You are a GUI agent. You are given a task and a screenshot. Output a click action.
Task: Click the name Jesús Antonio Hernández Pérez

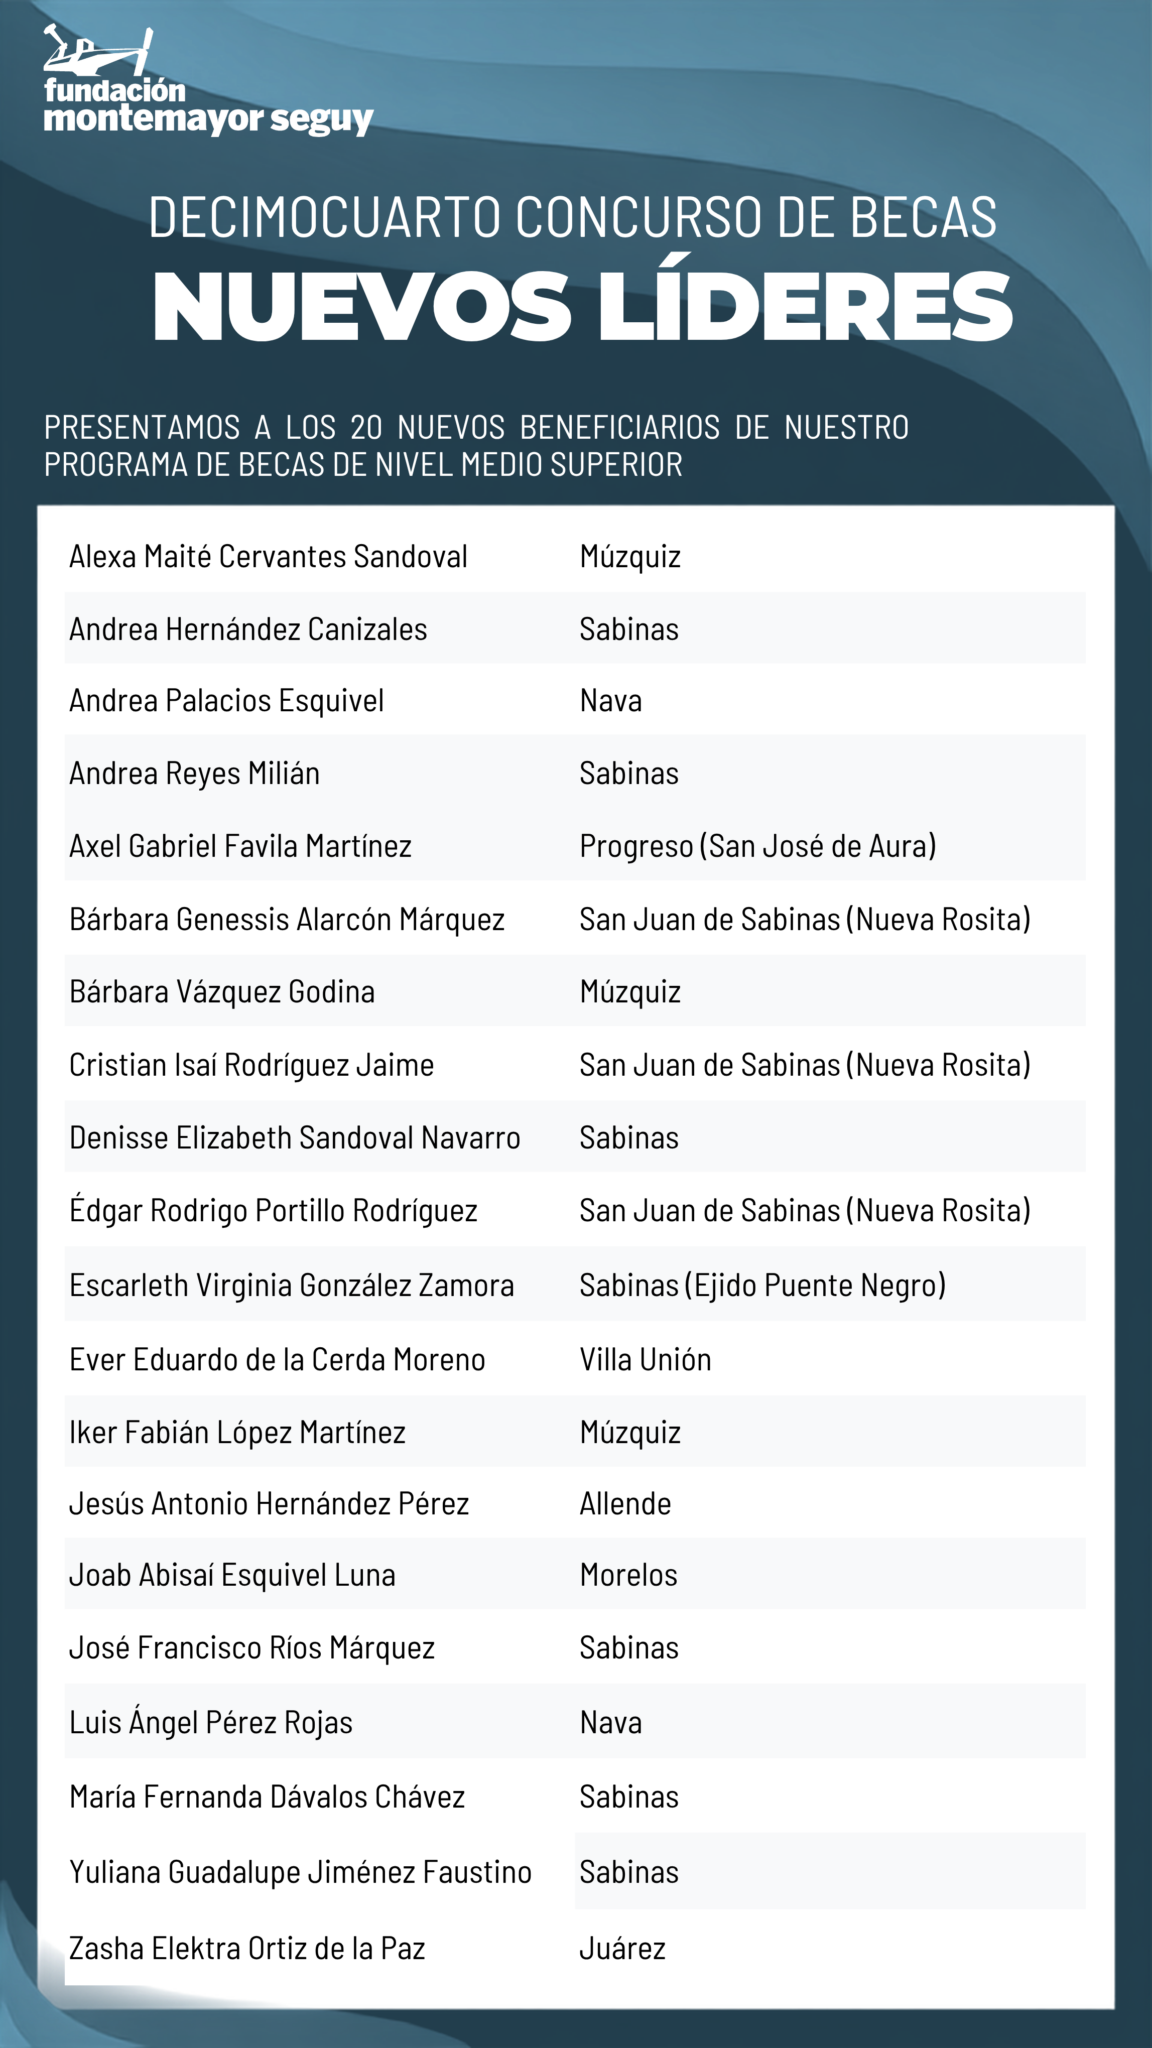269,1503
